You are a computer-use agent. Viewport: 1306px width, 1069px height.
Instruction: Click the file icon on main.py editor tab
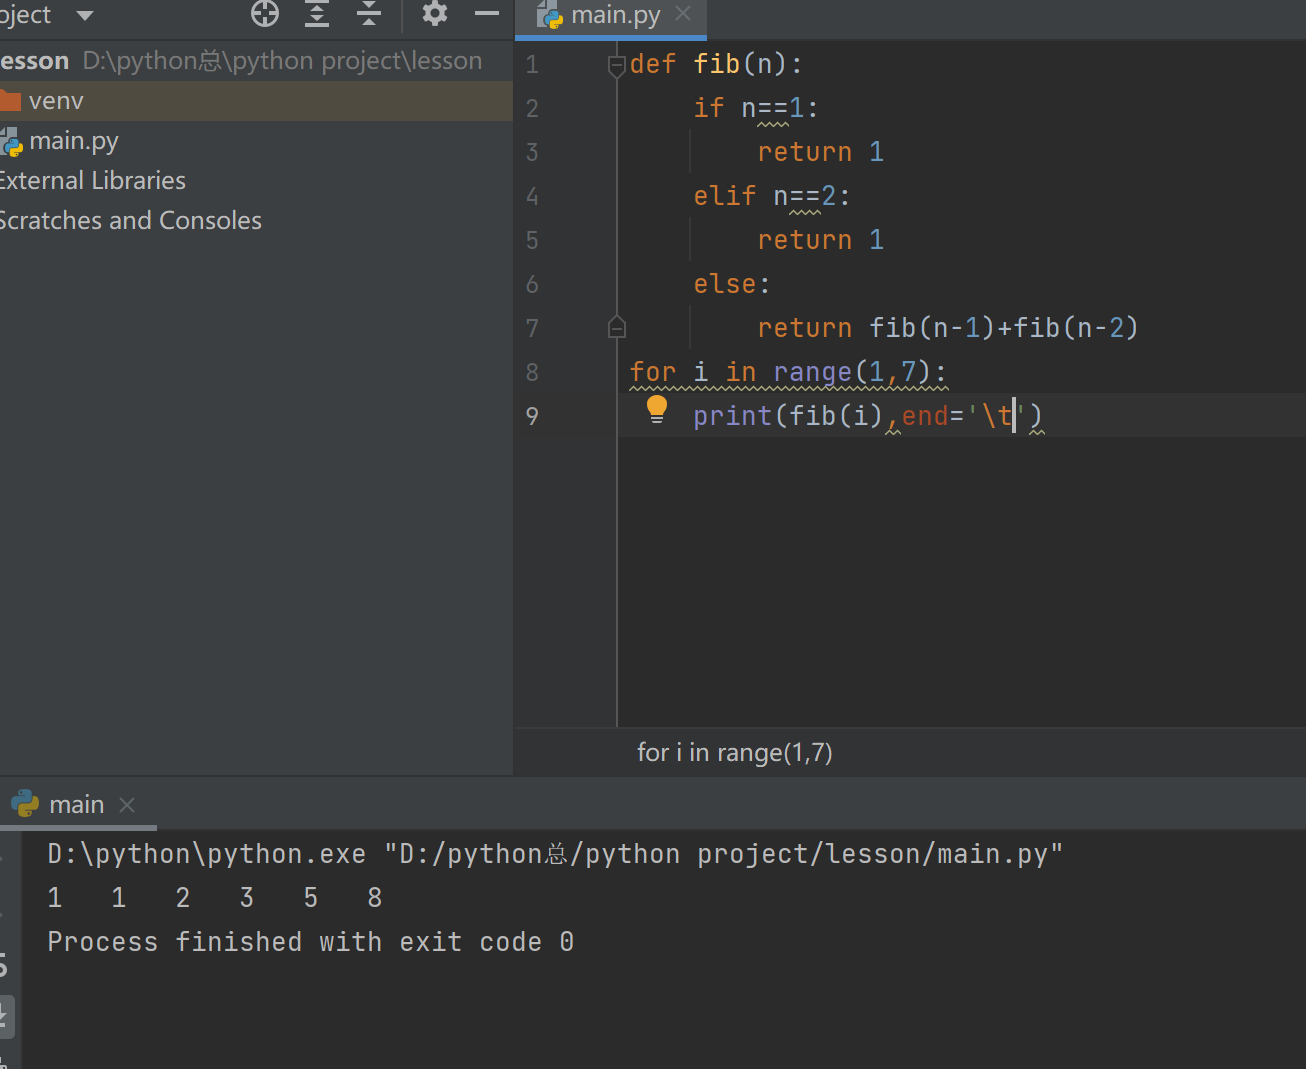tap(550, 15)
